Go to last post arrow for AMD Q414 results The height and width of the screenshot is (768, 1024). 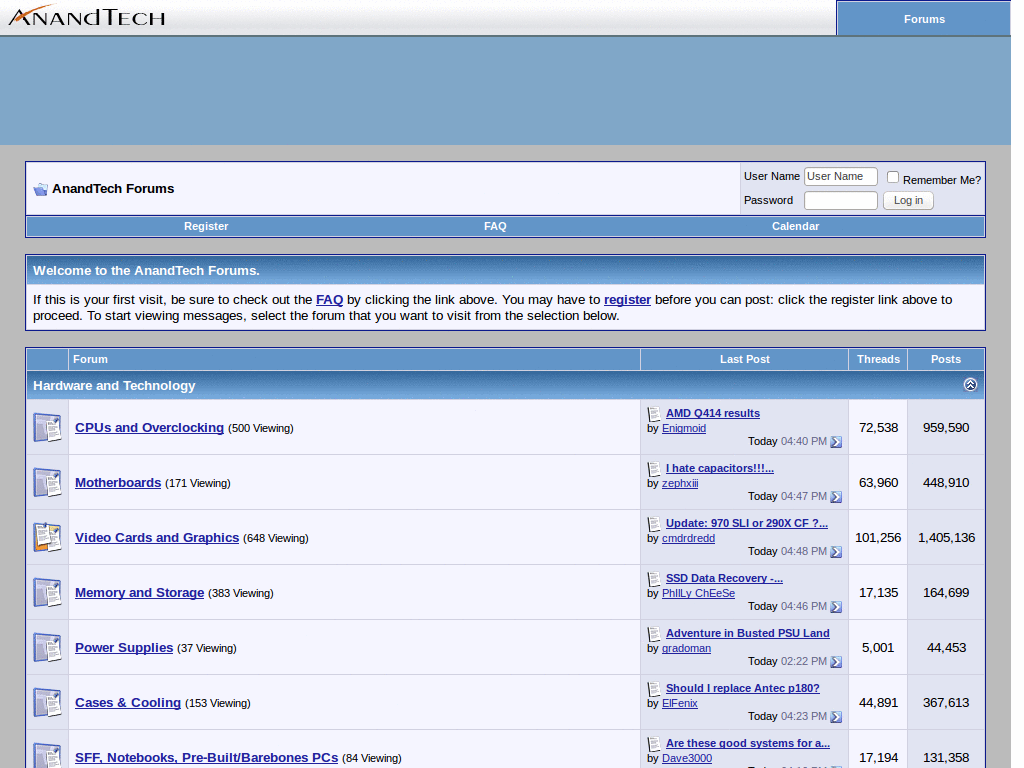pyautogui.click(x=836, y=442)
